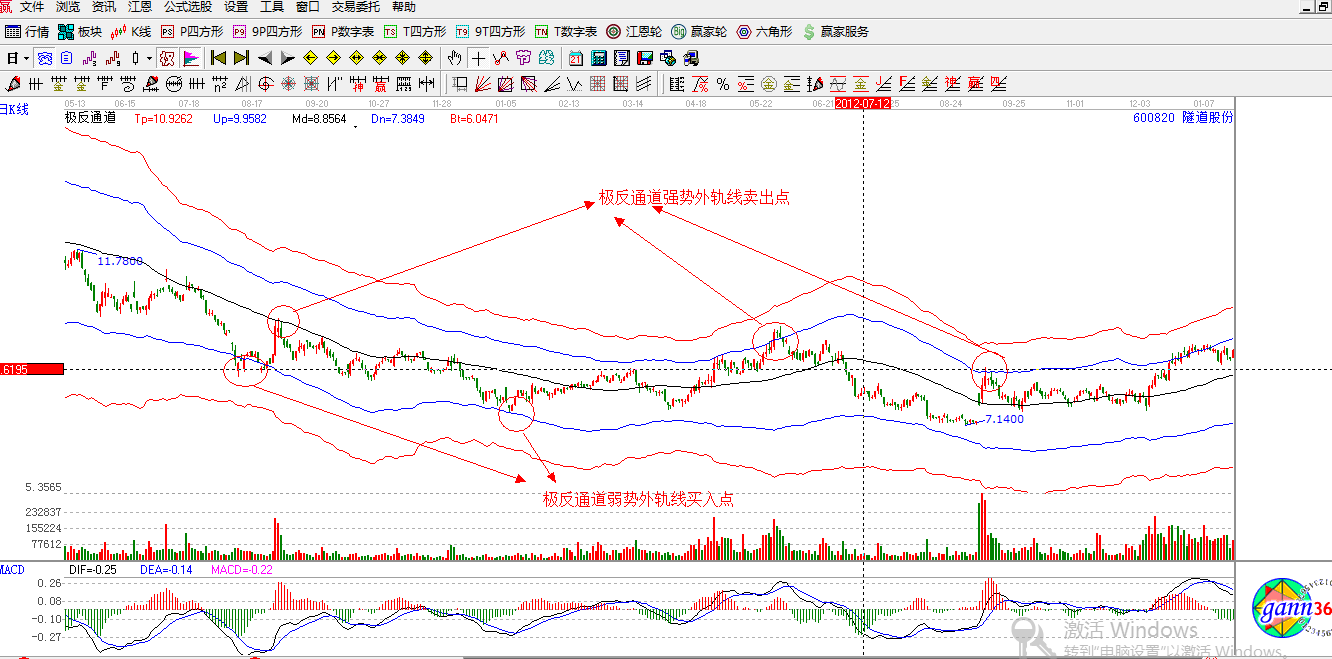1332x659 pixels.
Task: Open the 公式选股 menu
Action: point(186,8)
